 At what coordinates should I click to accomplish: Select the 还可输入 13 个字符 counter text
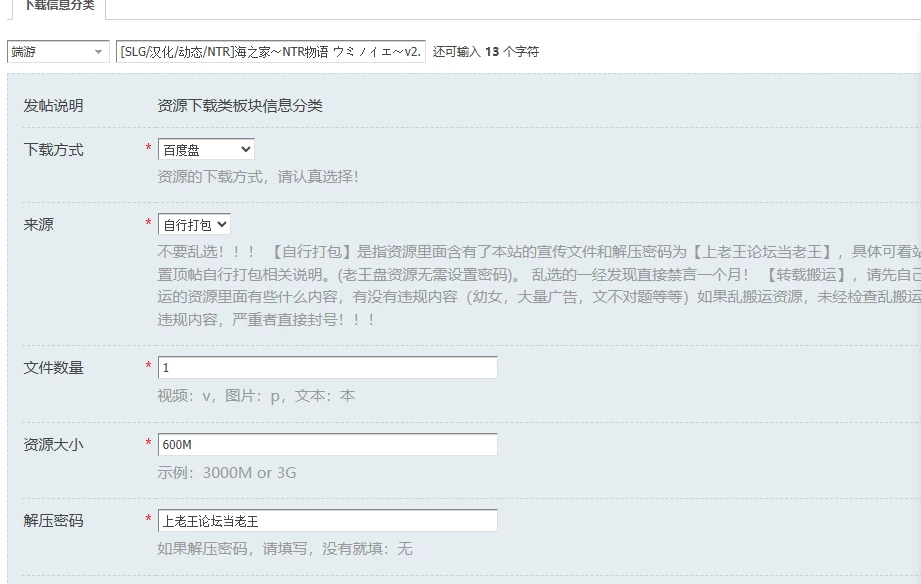(486, 52)
